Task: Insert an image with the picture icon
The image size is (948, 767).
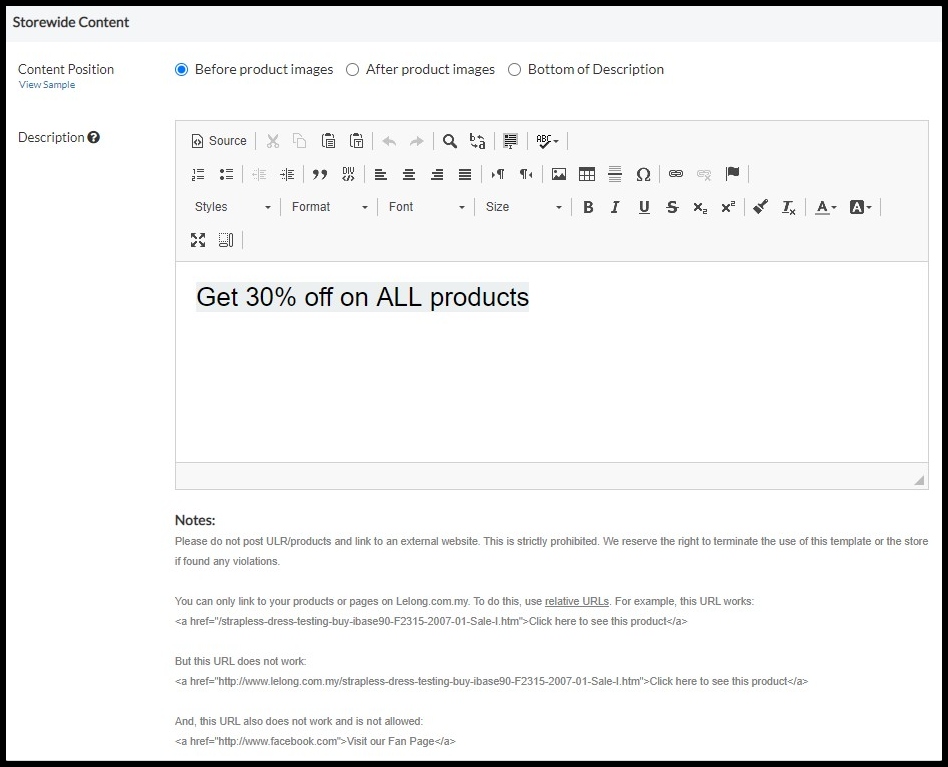Action: click(559, 174)
